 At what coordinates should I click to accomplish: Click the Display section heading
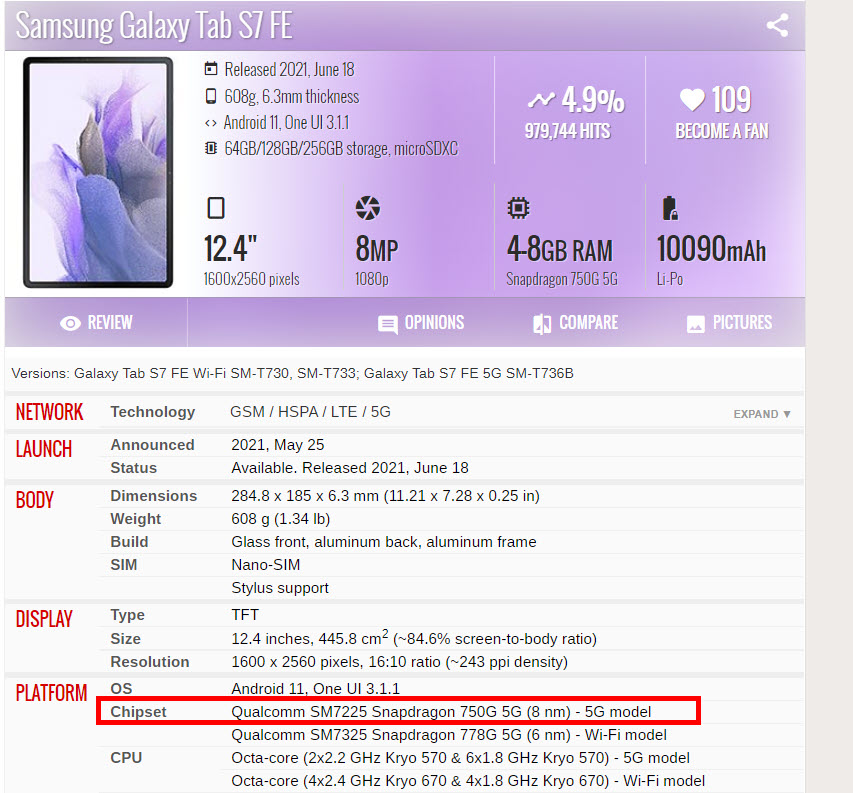pyautogui.click(x=44, y=618)
